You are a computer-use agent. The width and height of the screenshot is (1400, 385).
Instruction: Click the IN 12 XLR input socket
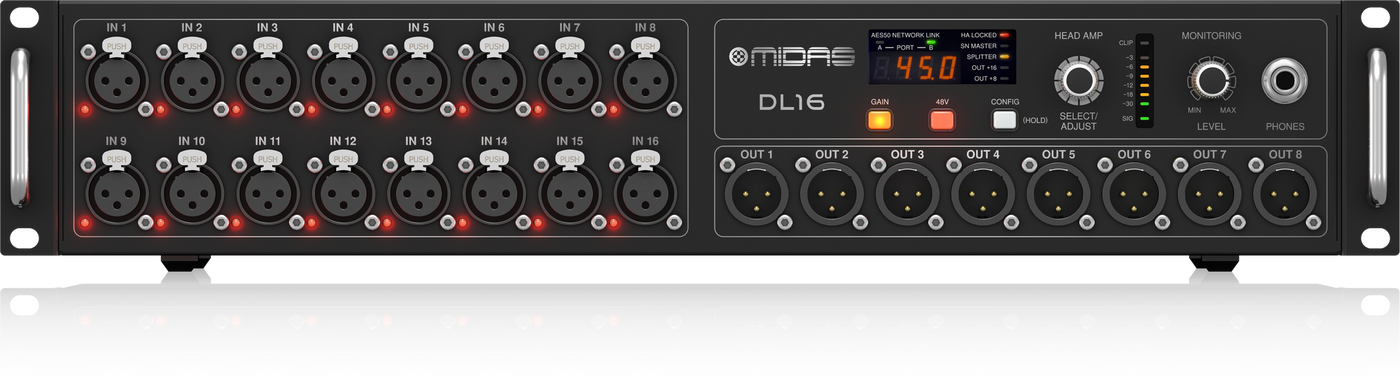click(x=343, y=193)
